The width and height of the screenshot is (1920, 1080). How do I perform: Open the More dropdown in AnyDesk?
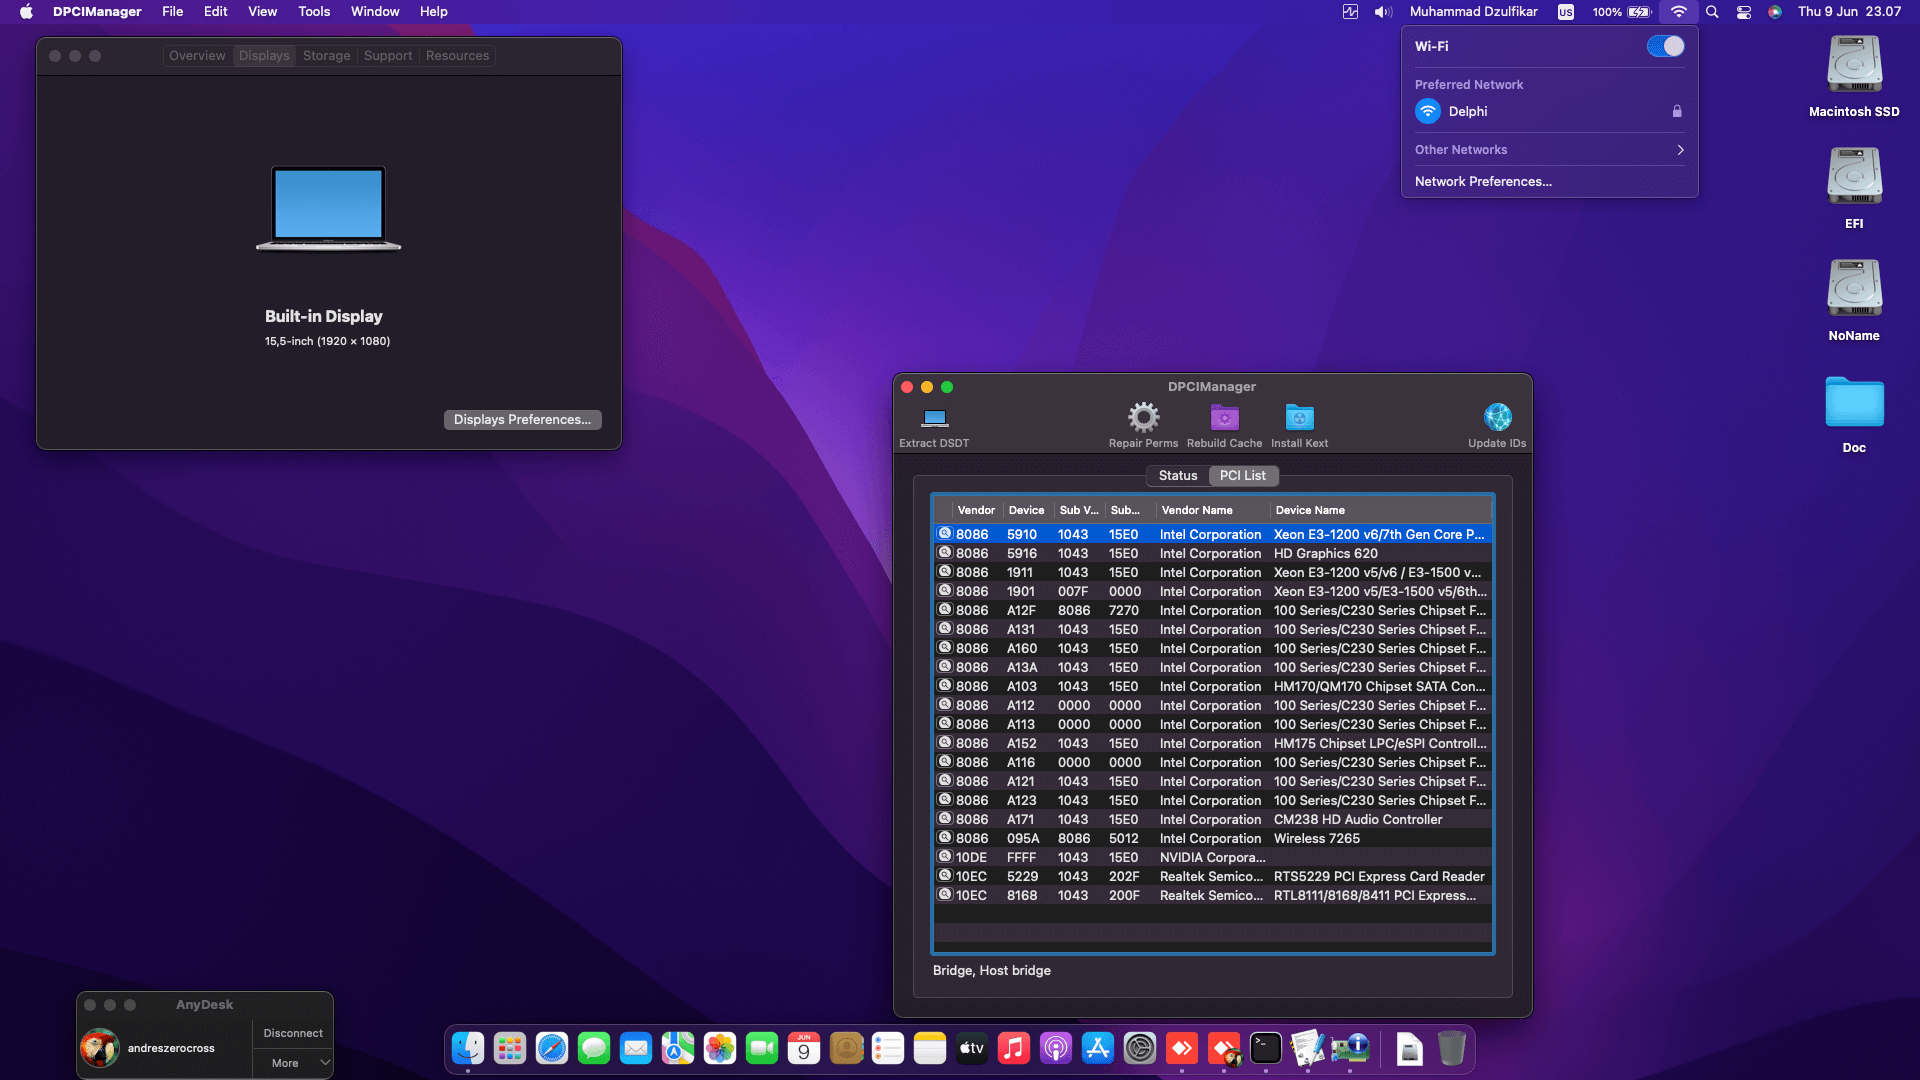293,1063
